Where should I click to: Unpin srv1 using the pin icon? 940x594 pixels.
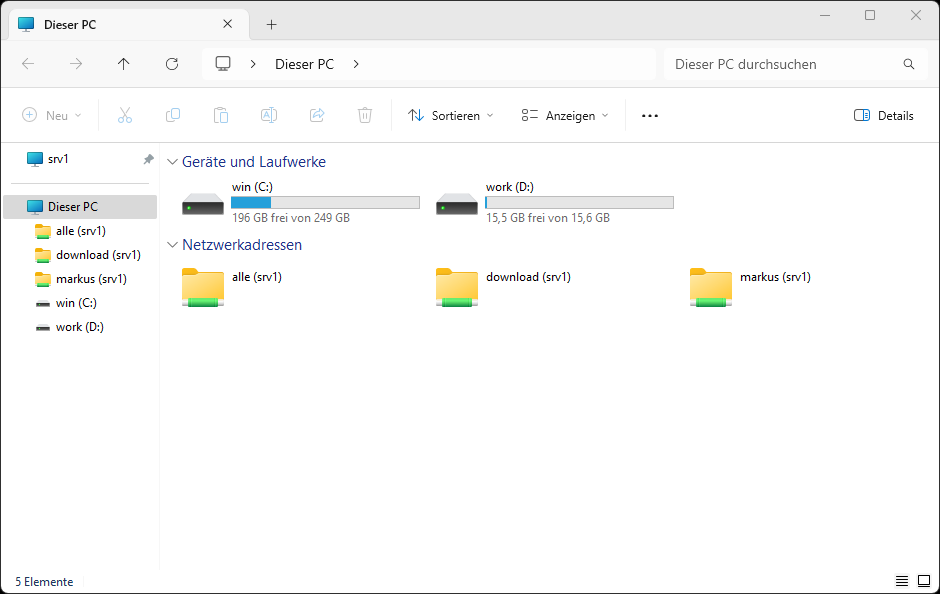[x=148, y=159]
